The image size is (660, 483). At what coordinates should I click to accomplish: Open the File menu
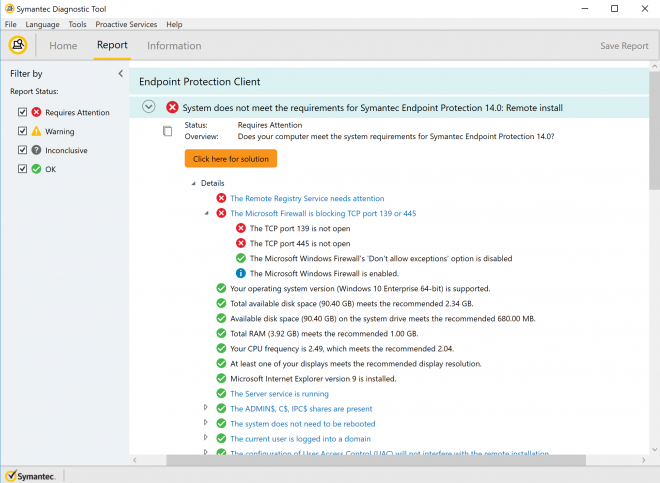[11, 24]
